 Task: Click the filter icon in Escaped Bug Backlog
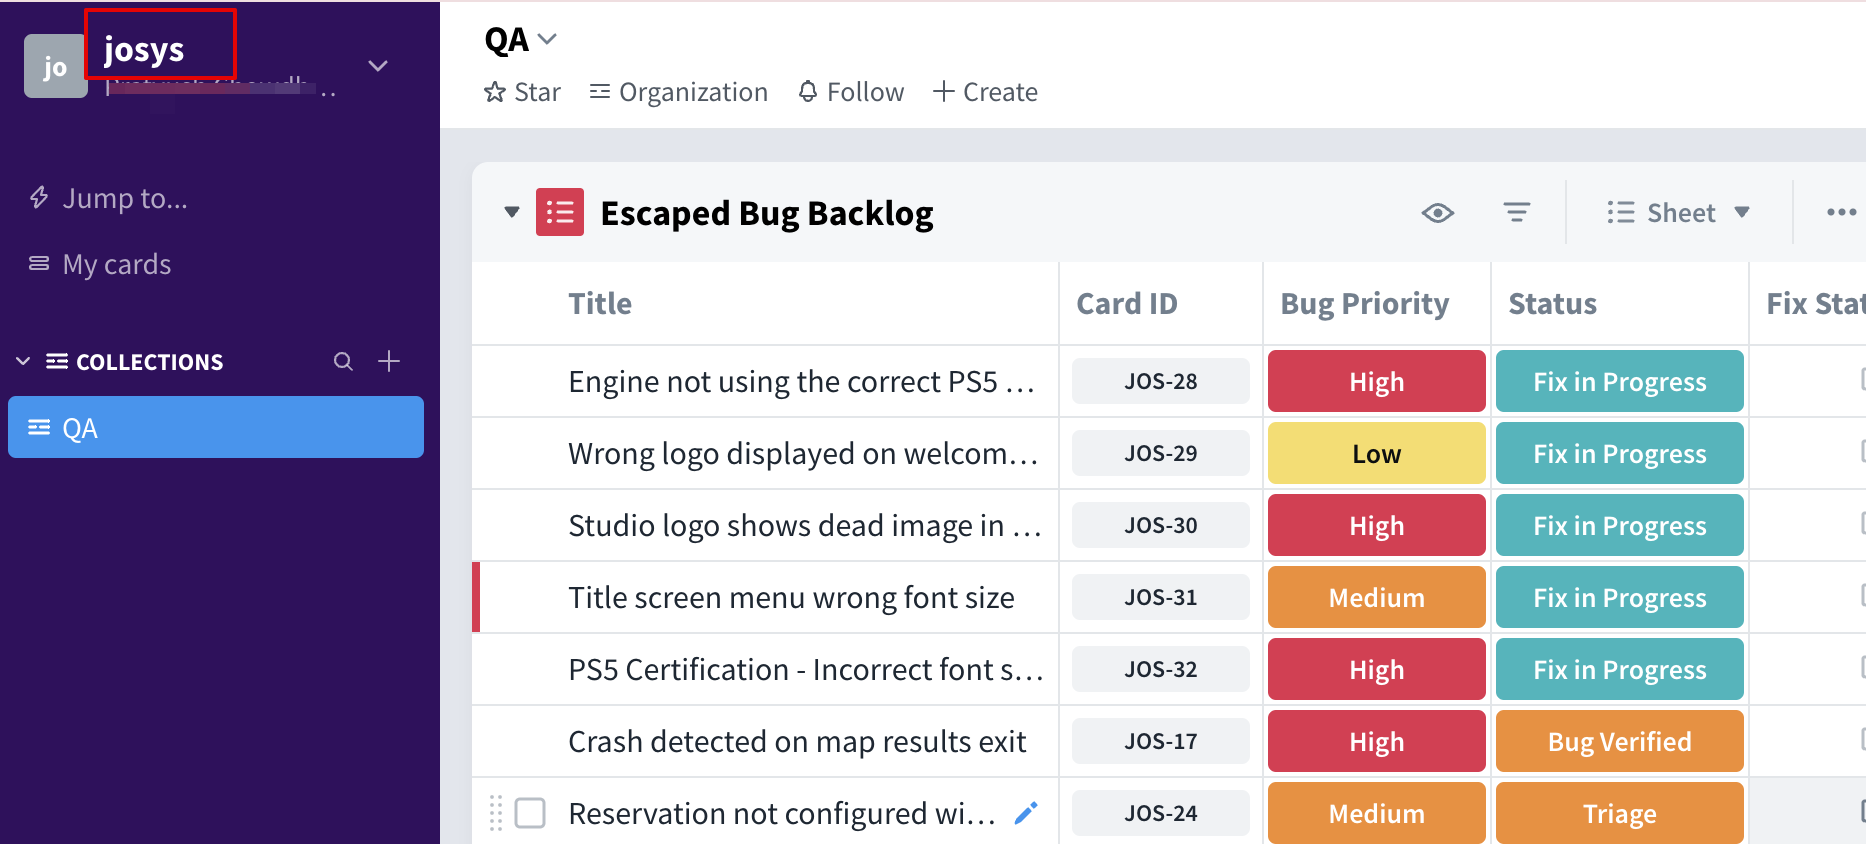pyautogui.click(x=1516, y=212)
